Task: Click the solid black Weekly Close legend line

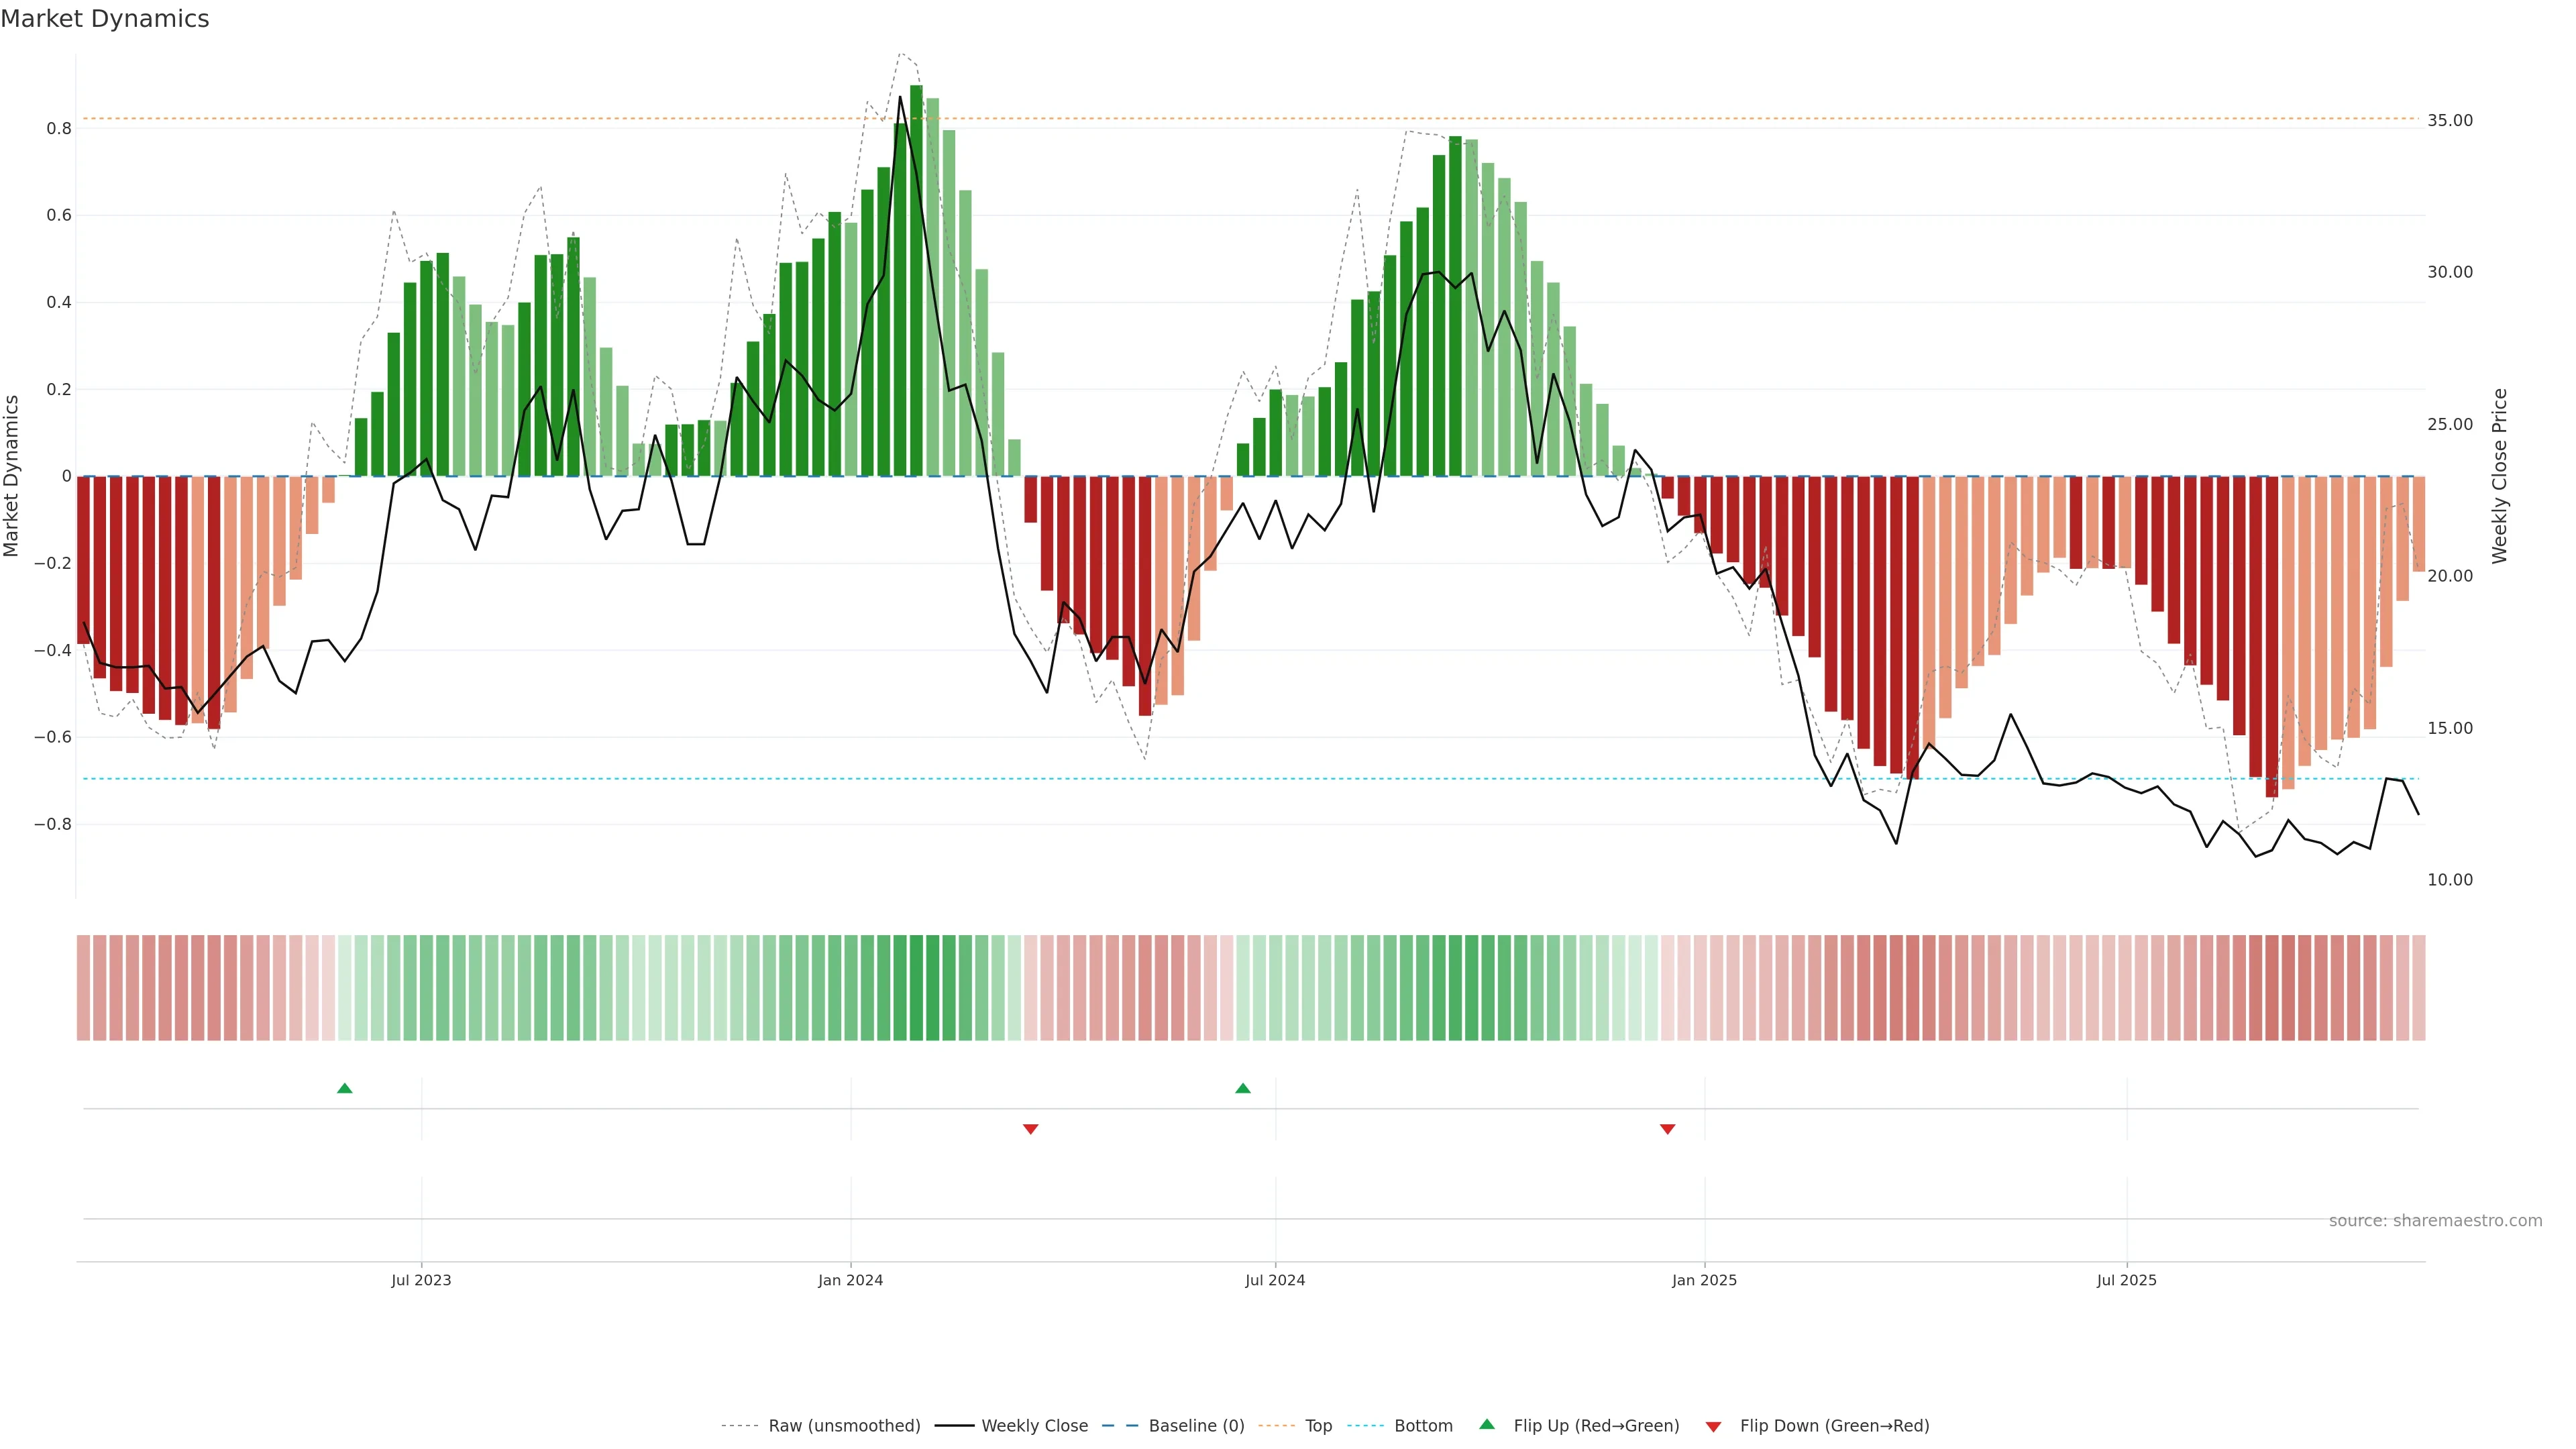Action: point(954,1426)
